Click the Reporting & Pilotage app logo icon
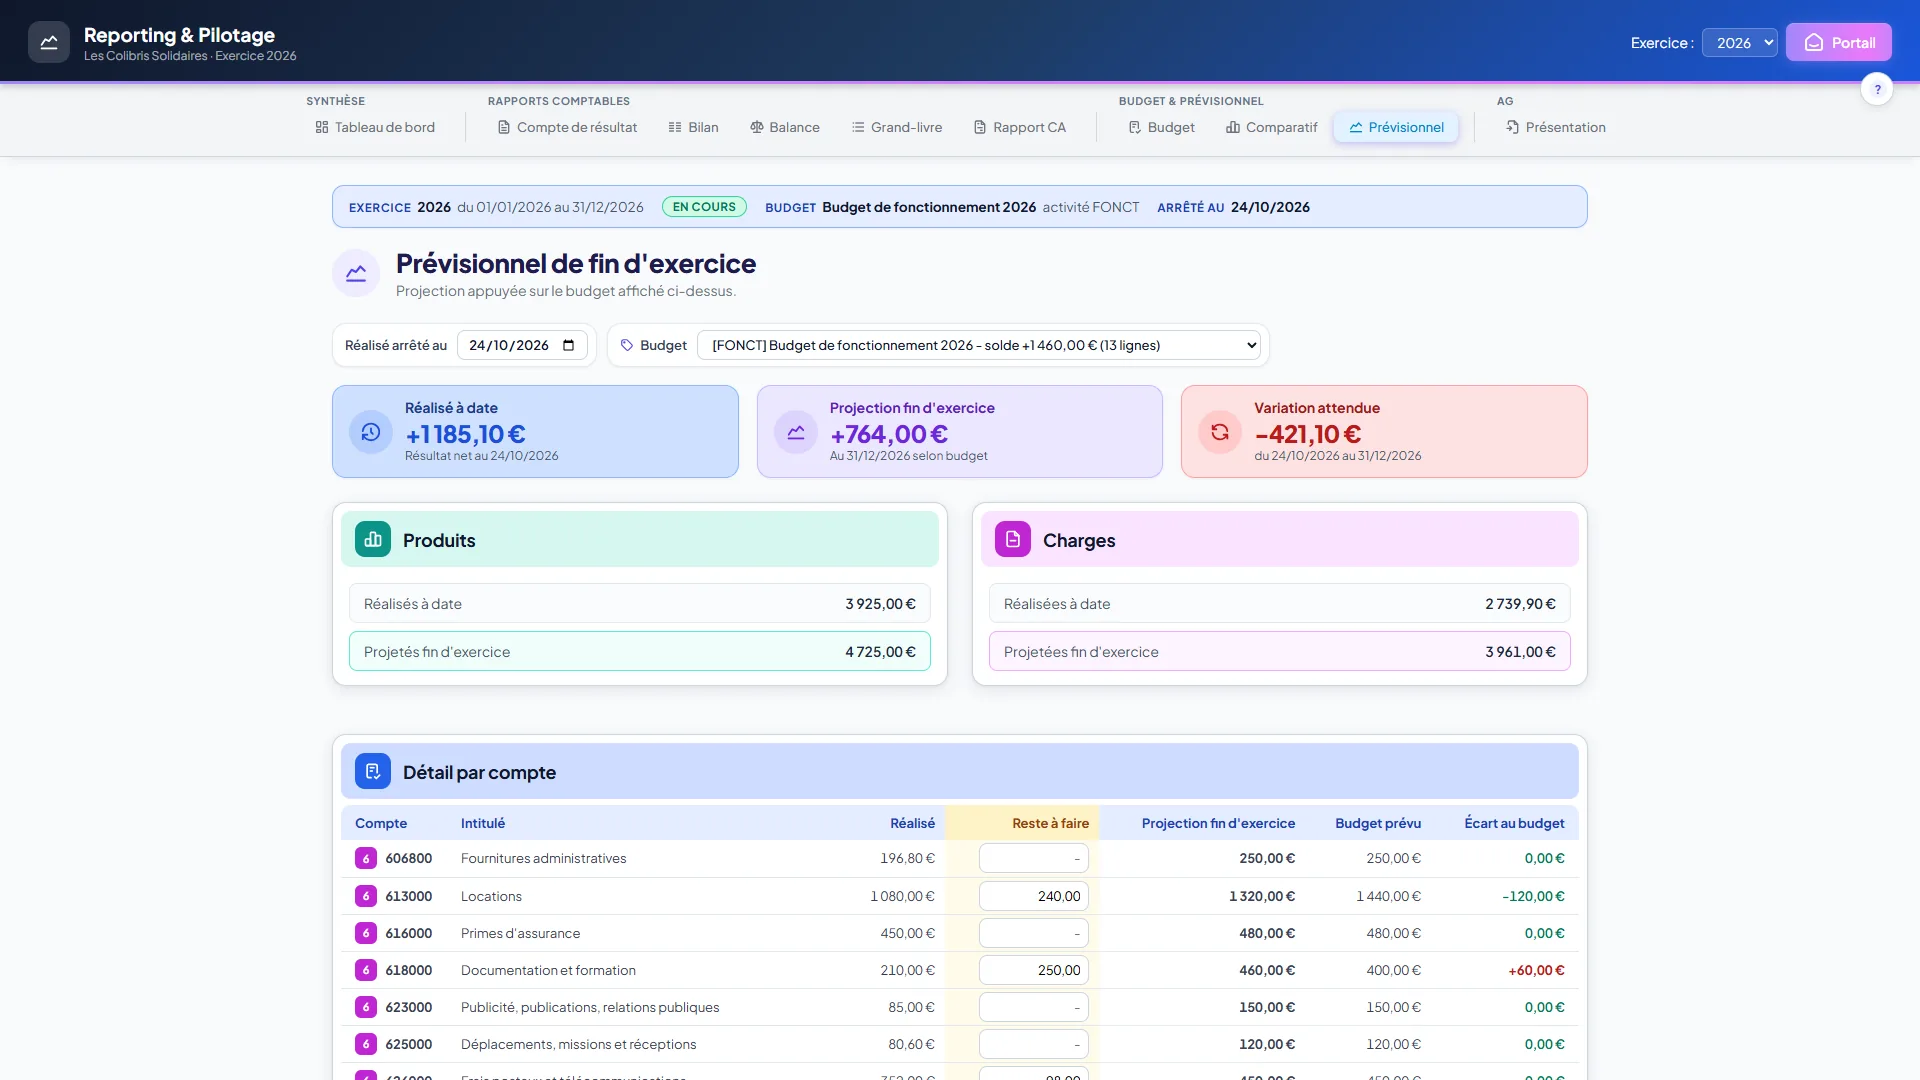 click(49, 42)
